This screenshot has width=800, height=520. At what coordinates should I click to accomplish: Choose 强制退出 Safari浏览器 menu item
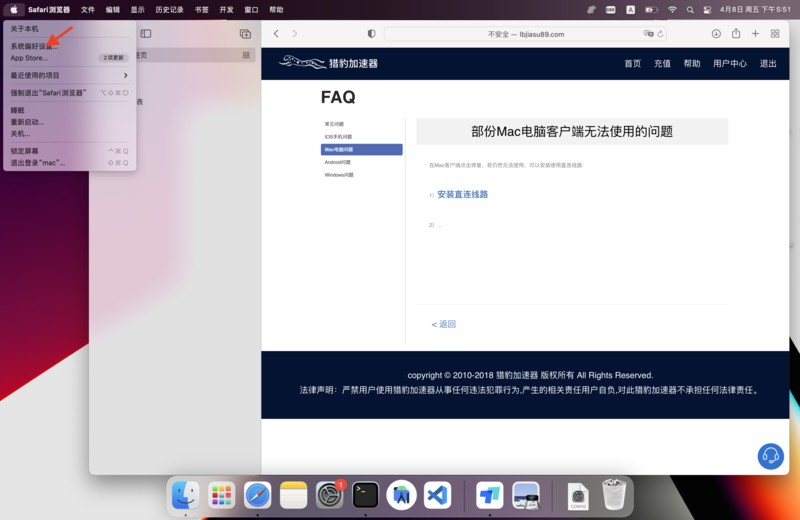click(48, 93)
